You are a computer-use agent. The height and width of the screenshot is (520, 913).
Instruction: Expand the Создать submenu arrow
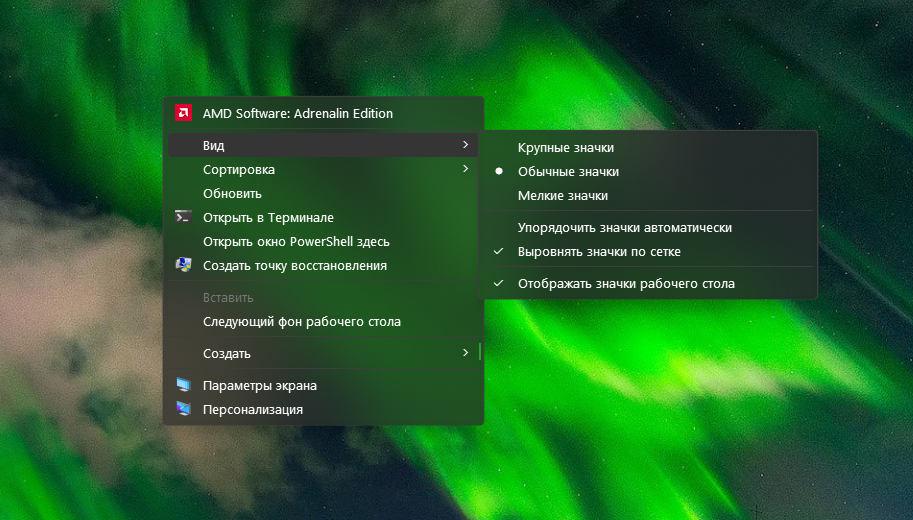(x=465, y=353)
